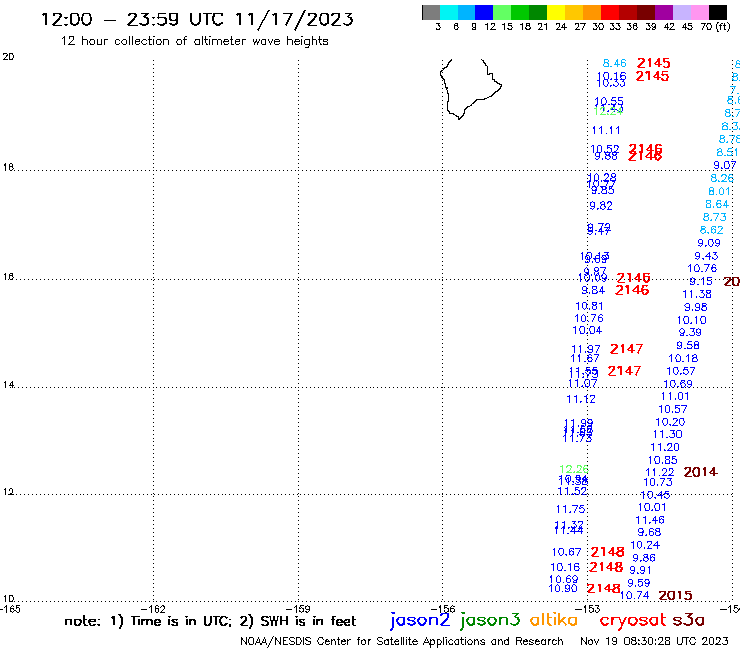Click the Hawaii Big Island outline
The height and width of the screenshot is (650, 740).
[x=470, y=89]
